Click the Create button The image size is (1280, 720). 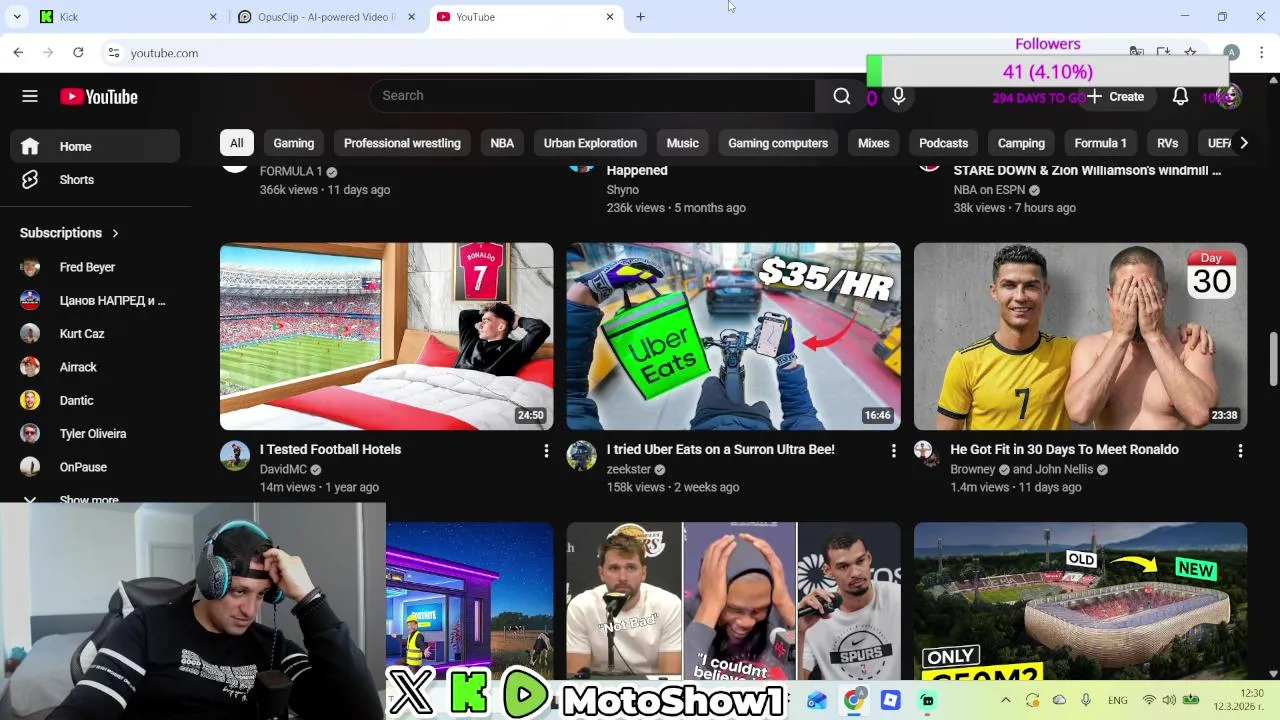point(1115,97)
